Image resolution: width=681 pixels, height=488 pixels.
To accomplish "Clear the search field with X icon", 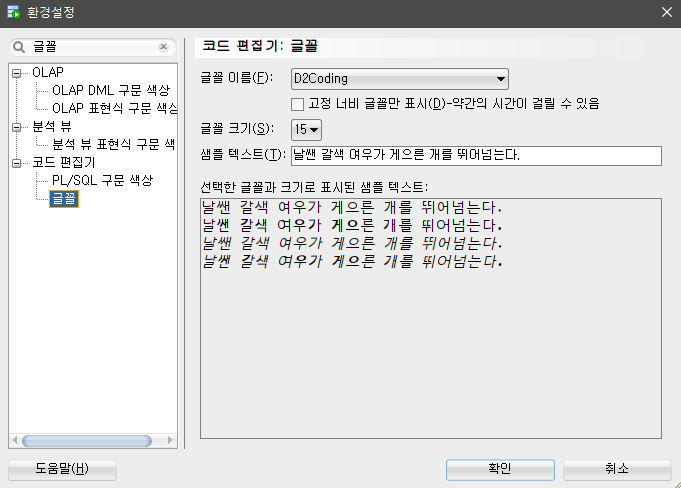I will coord(163,46).
